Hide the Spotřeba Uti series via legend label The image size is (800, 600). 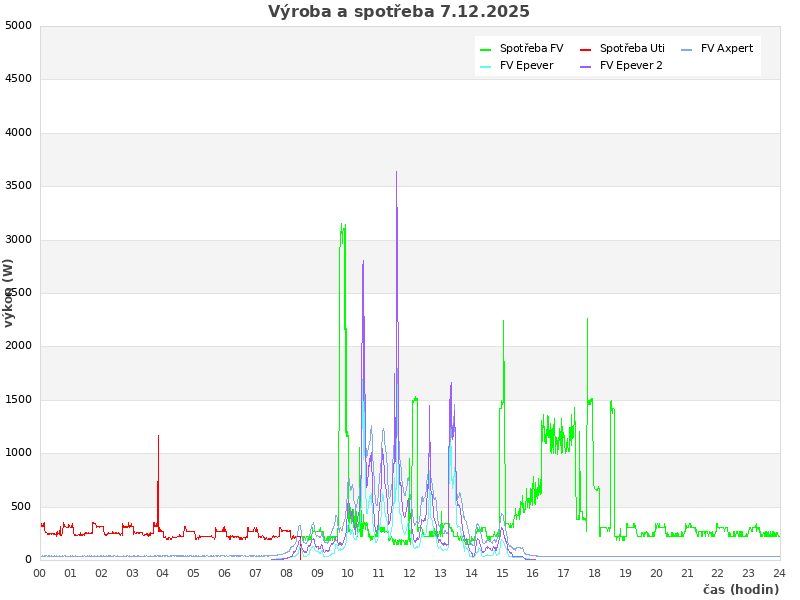click(632, 48)
